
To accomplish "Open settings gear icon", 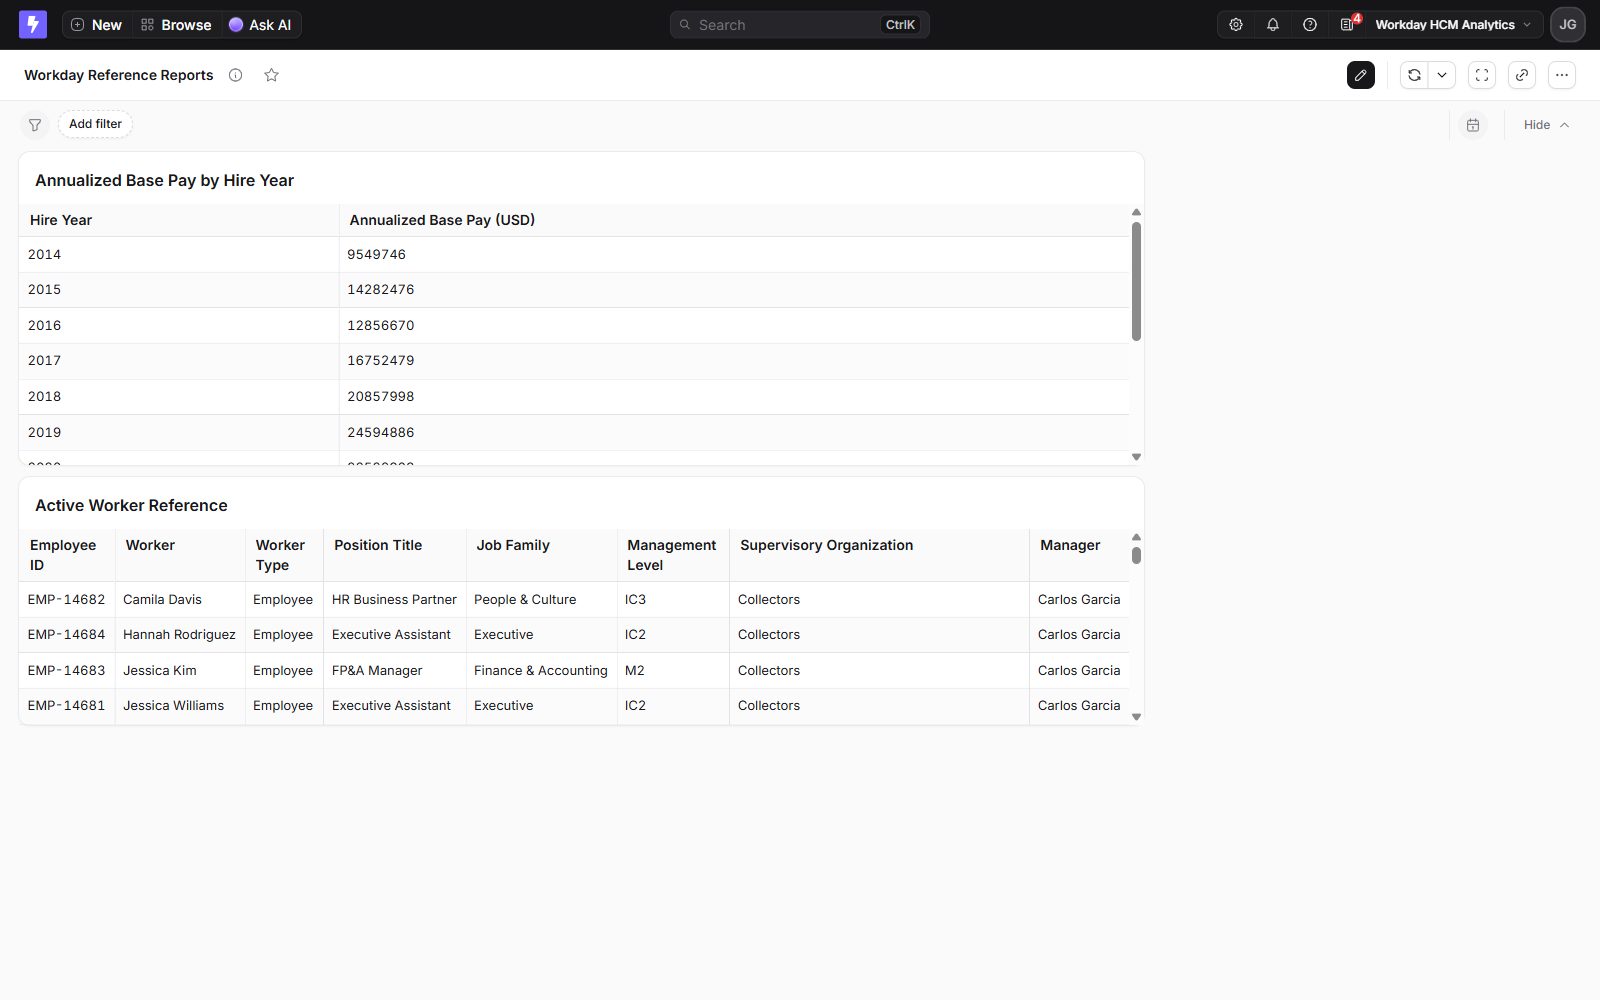I will (x=1236, y=25).
